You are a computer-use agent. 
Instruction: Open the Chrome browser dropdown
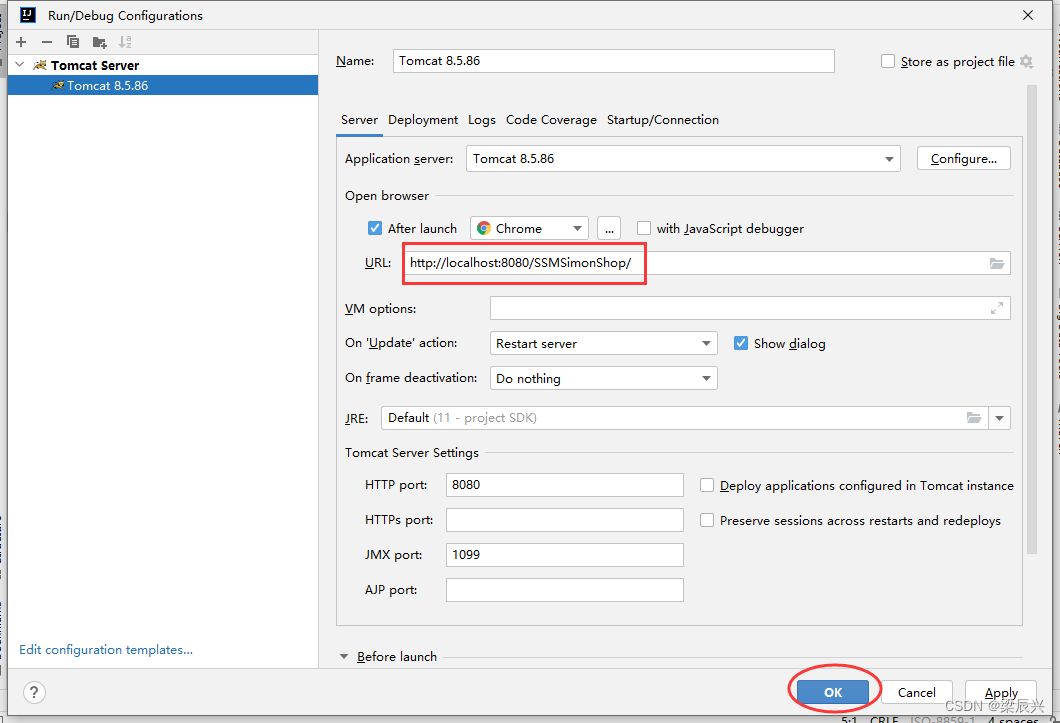529,229
